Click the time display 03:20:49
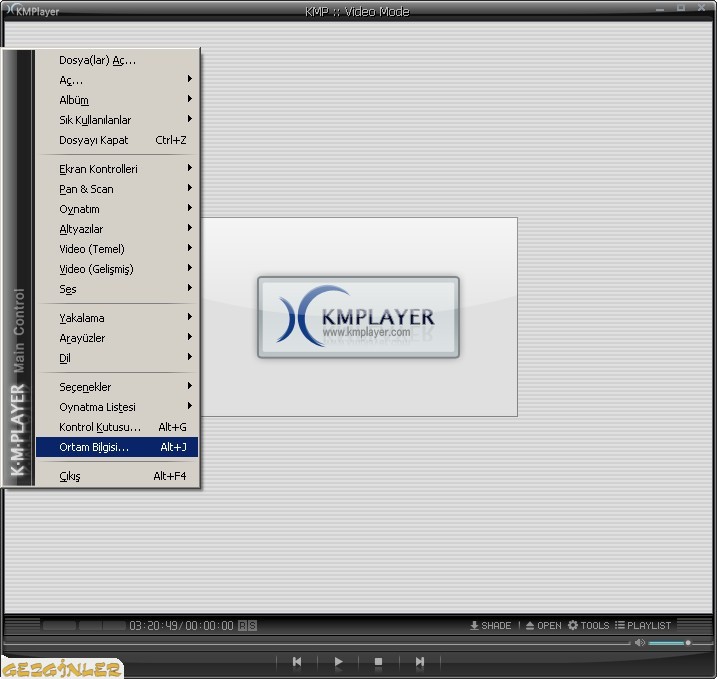Screen dimensions: 717x679 [x=155, y=626]
